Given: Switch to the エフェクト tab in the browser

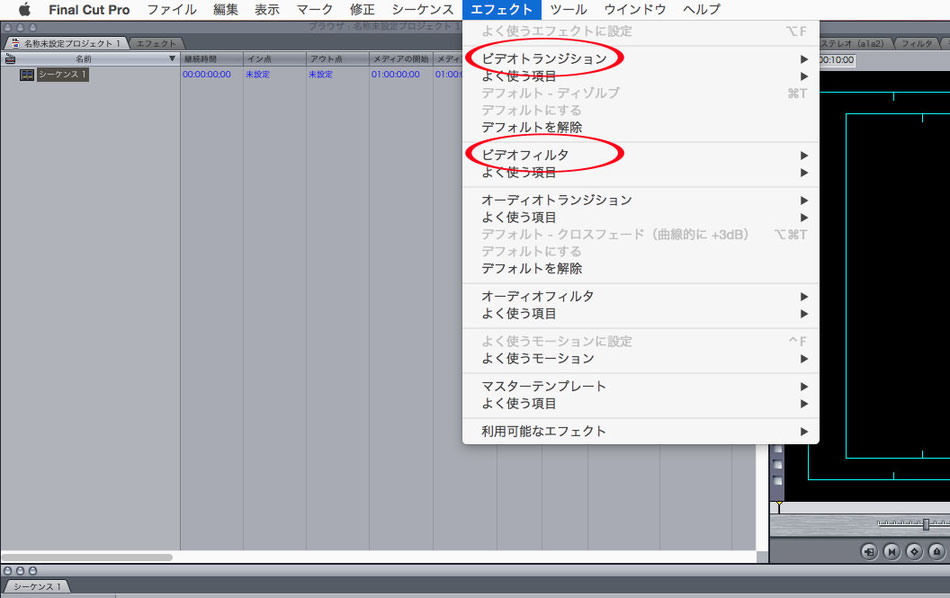Looking at the screenshot, I should tap(156, 44).
